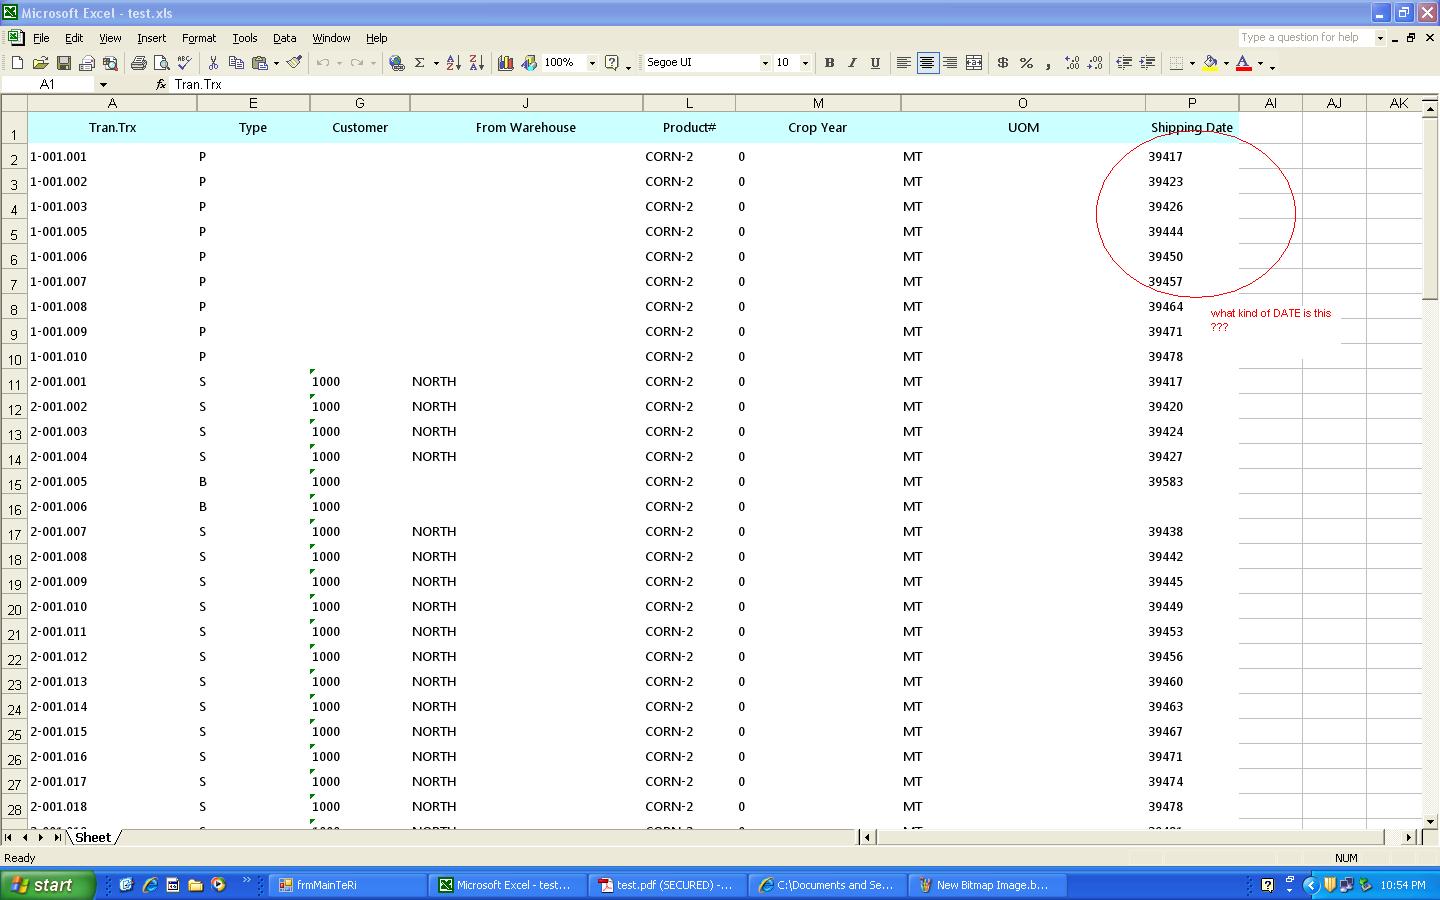Image resolution: width=1440 pixels, height=900 pixels.
Task: Open the font size dropdown
Action: pos(805,63)
